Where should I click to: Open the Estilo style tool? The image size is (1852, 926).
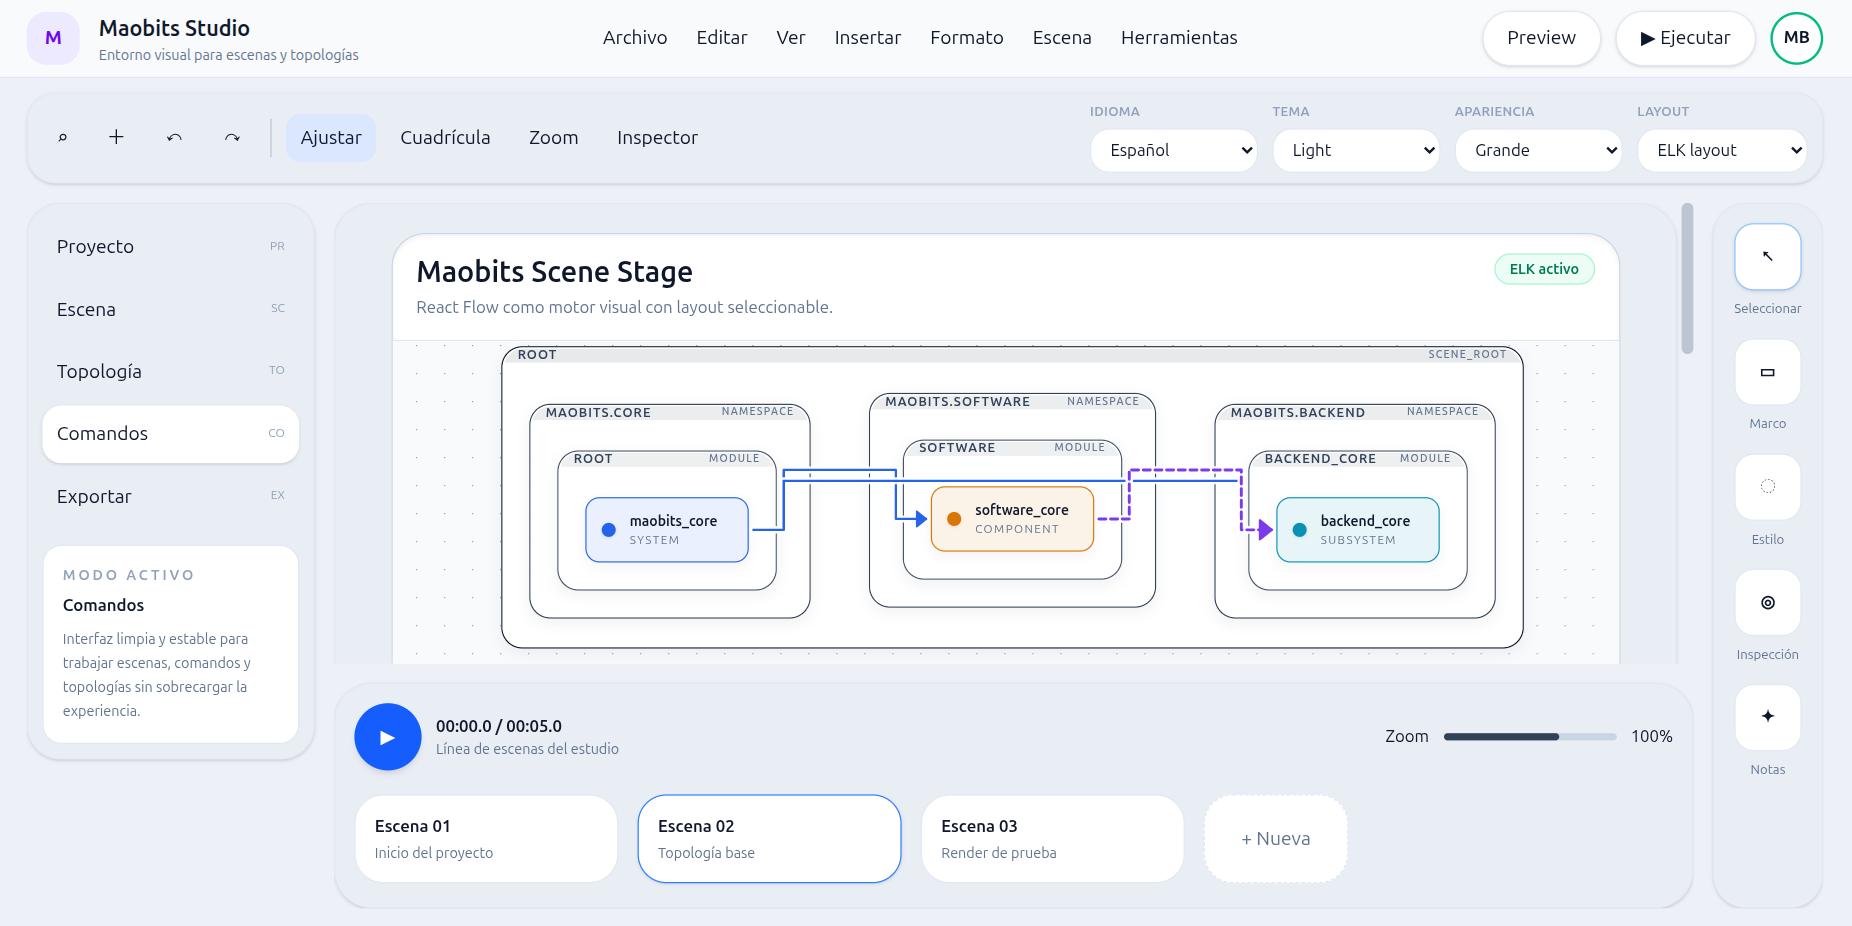pyautogui.click(x=1767, y=487)
